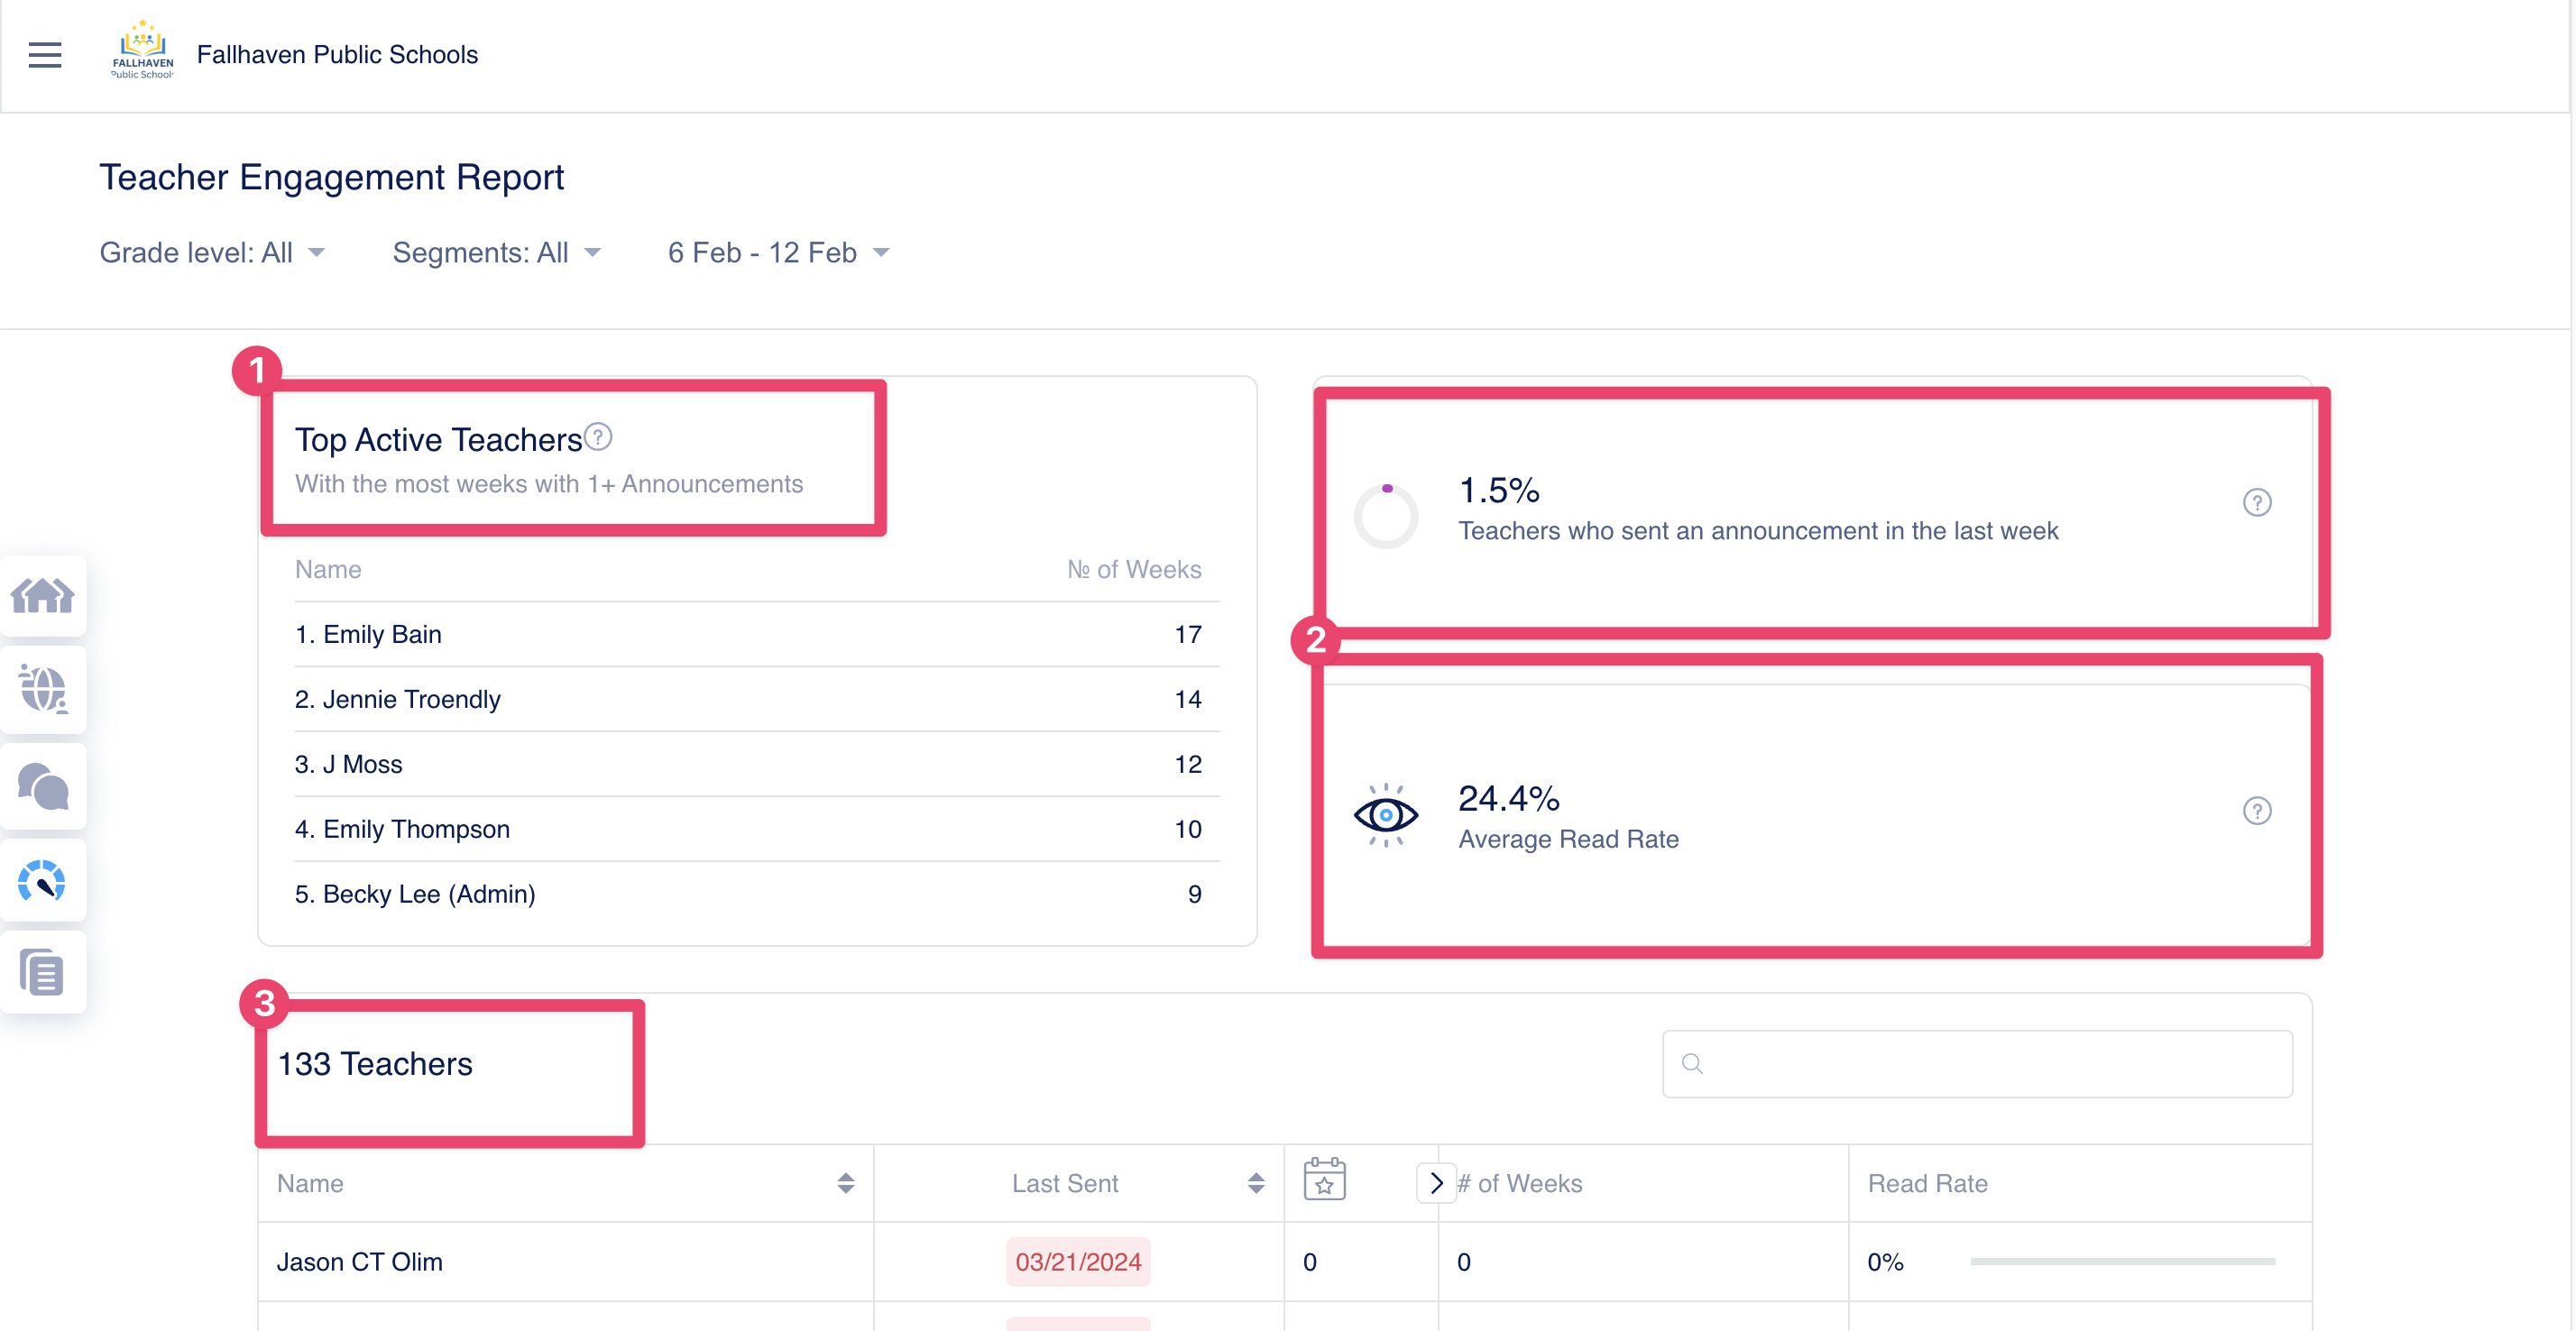Open the Grade level: All dropdown
Screen dimensions: 2576x1331
click(x=212, y=252)
